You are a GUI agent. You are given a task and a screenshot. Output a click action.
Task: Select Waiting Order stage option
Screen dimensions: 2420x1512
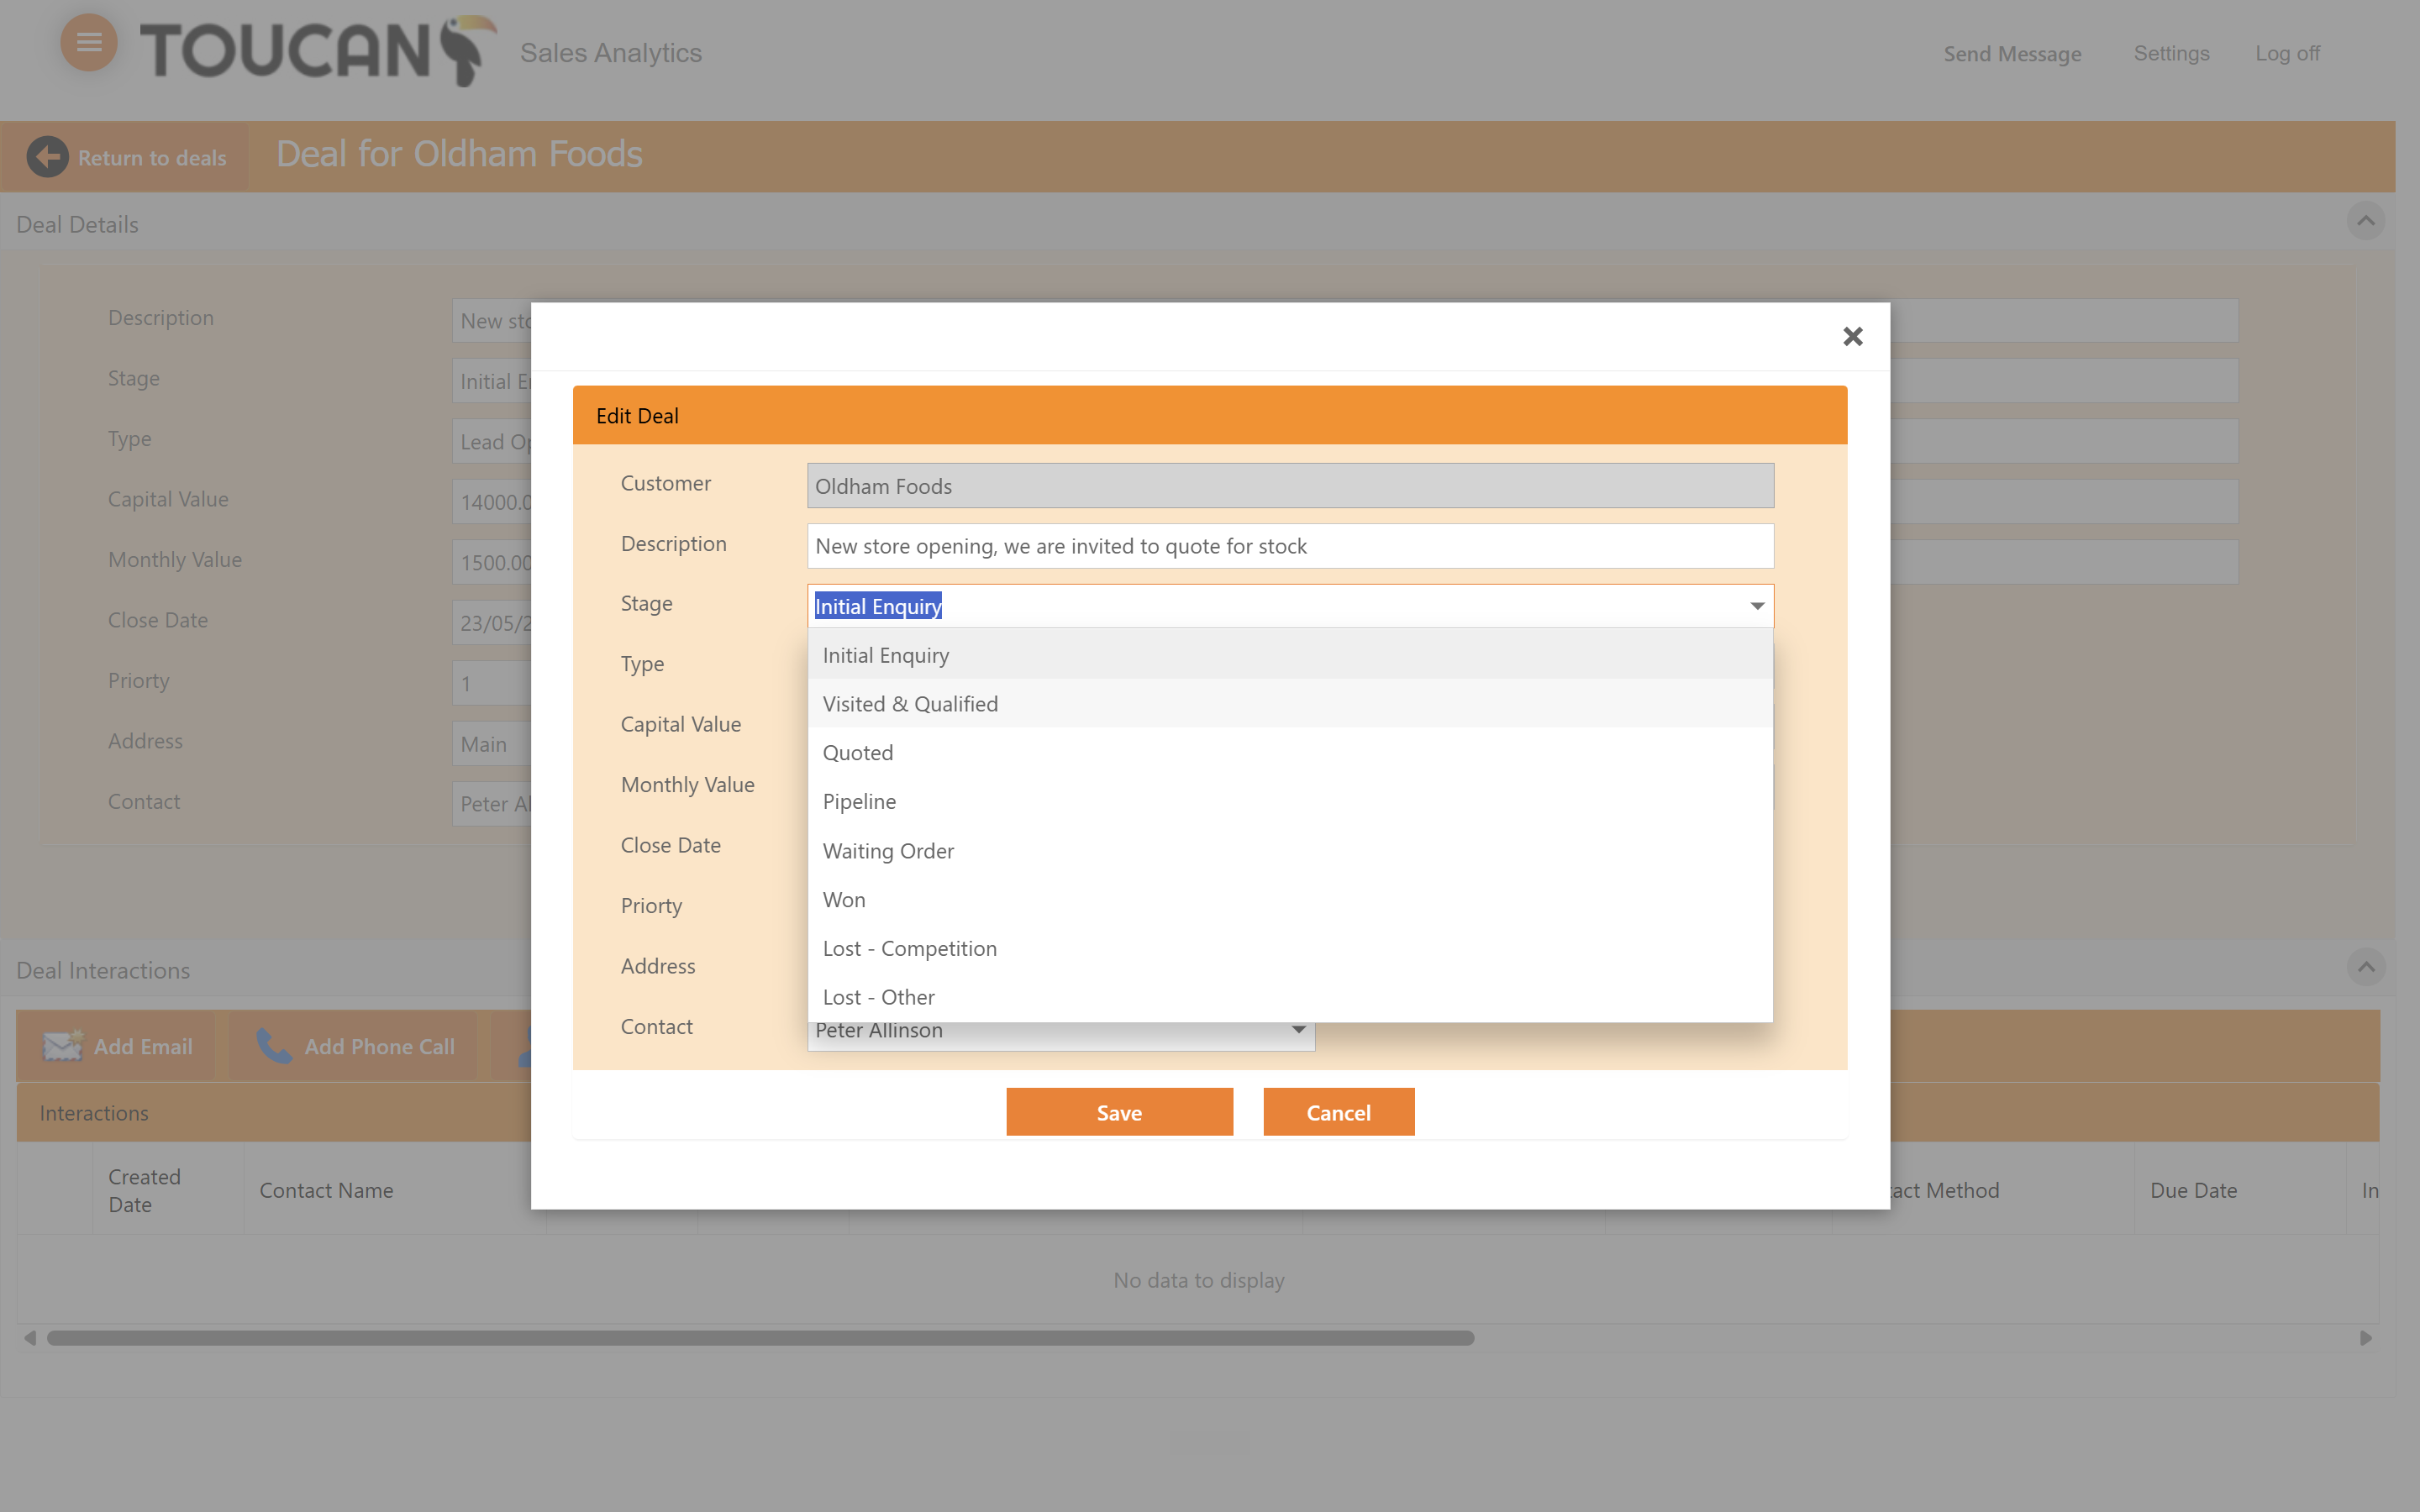(1290, 851)
